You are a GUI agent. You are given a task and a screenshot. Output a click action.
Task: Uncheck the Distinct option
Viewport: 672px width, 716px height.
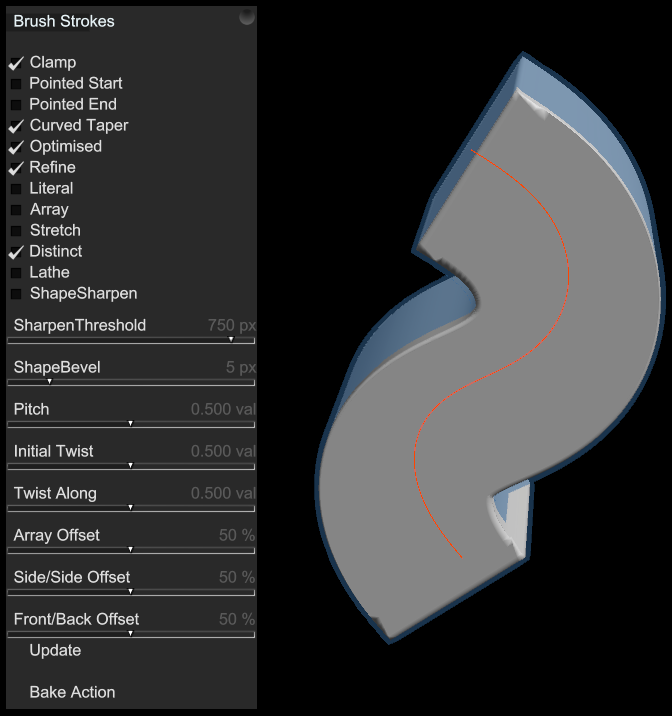click(16, 252)
